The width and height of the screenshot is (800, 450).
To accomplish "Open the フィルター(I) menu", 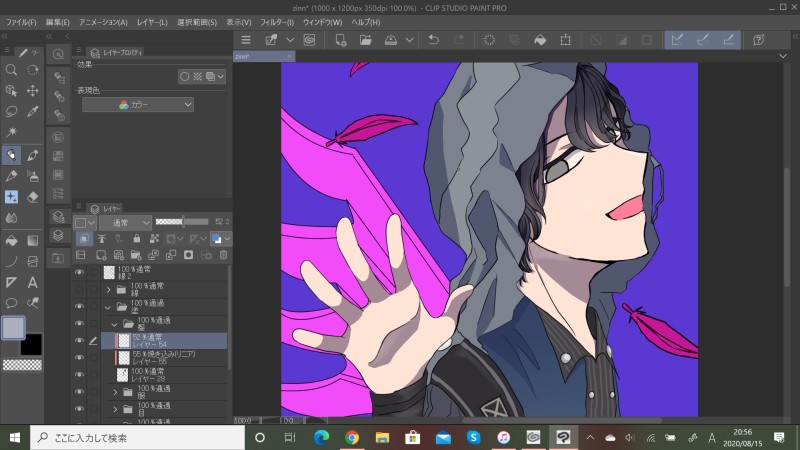I will (x=275, y=21).
